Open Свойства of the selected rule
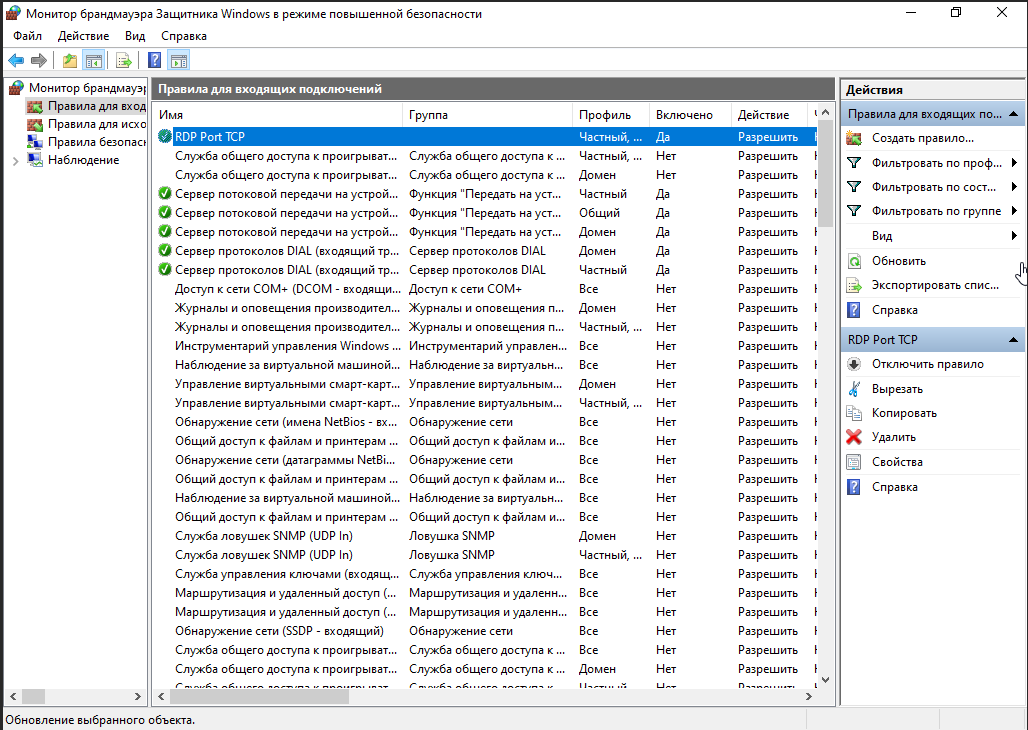 tap(896, 462)
